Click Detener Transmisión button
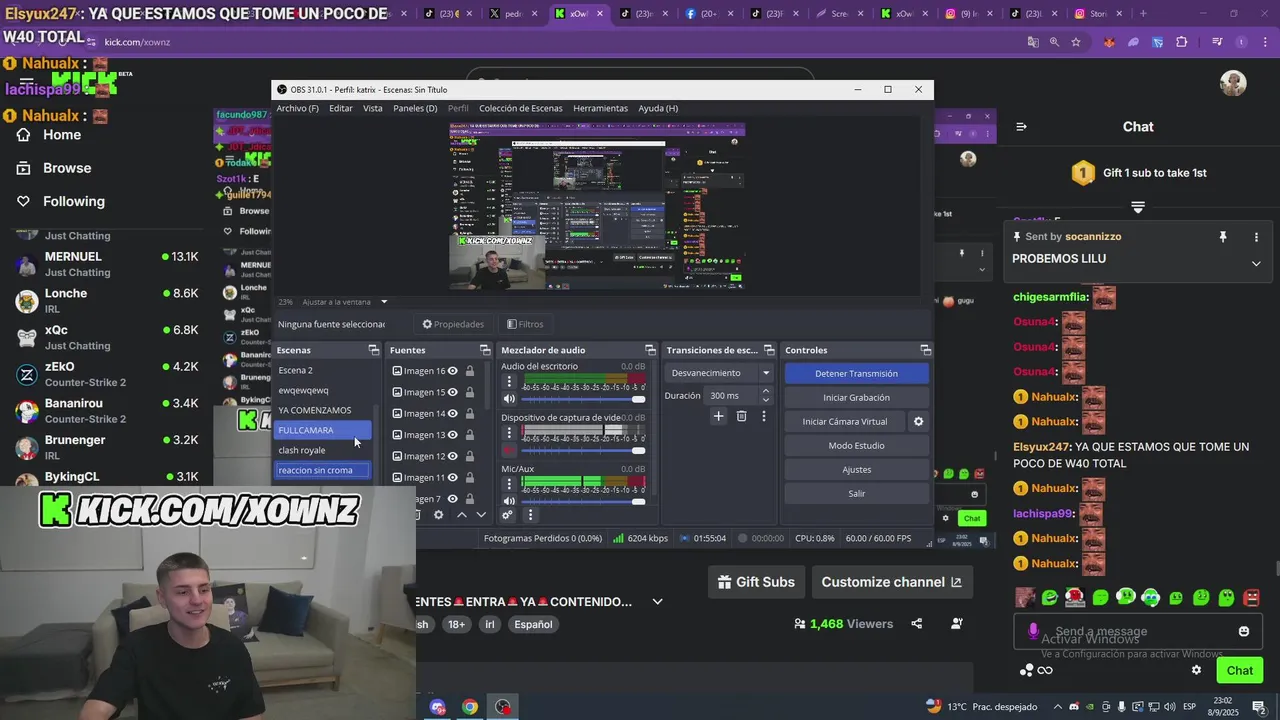Image resolution: width=1280 pixels, height=720 pixels. [x=856, y=373]
